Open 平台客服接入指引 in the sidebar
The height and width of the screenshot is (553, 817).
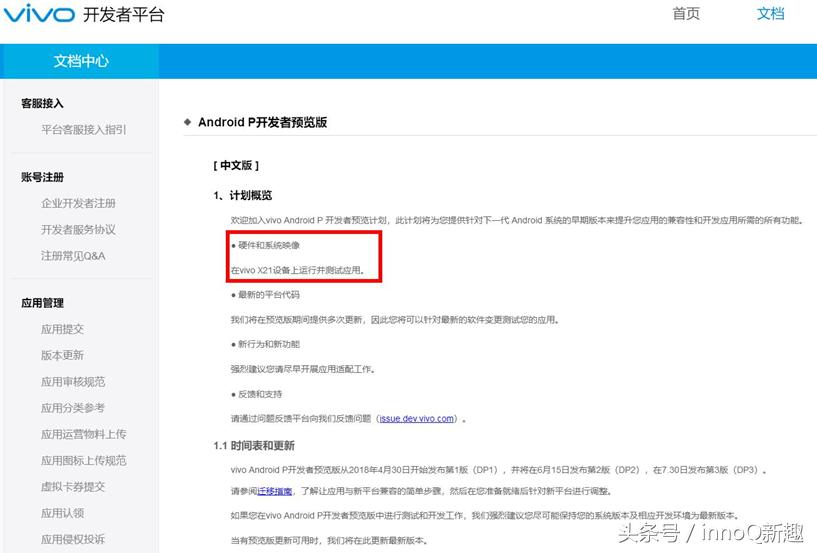point(83,129)
